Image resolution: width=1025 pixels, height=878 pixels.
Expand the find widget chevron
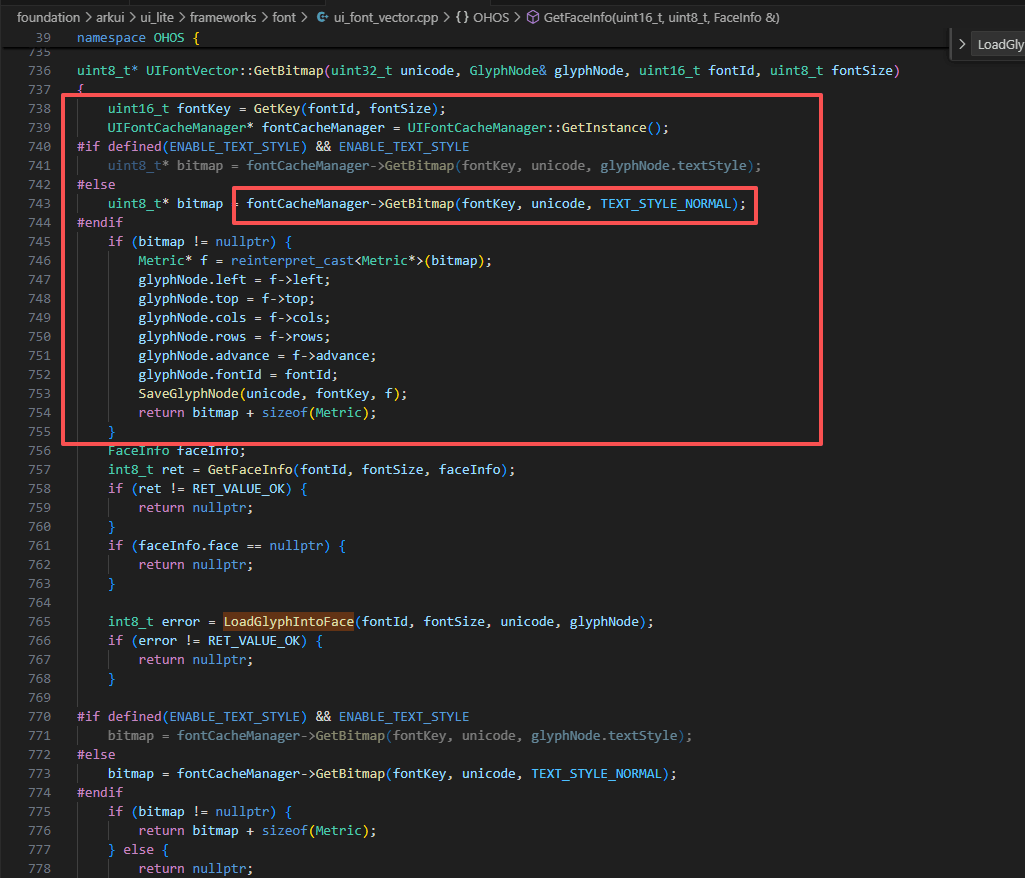(x=962, y=44)
